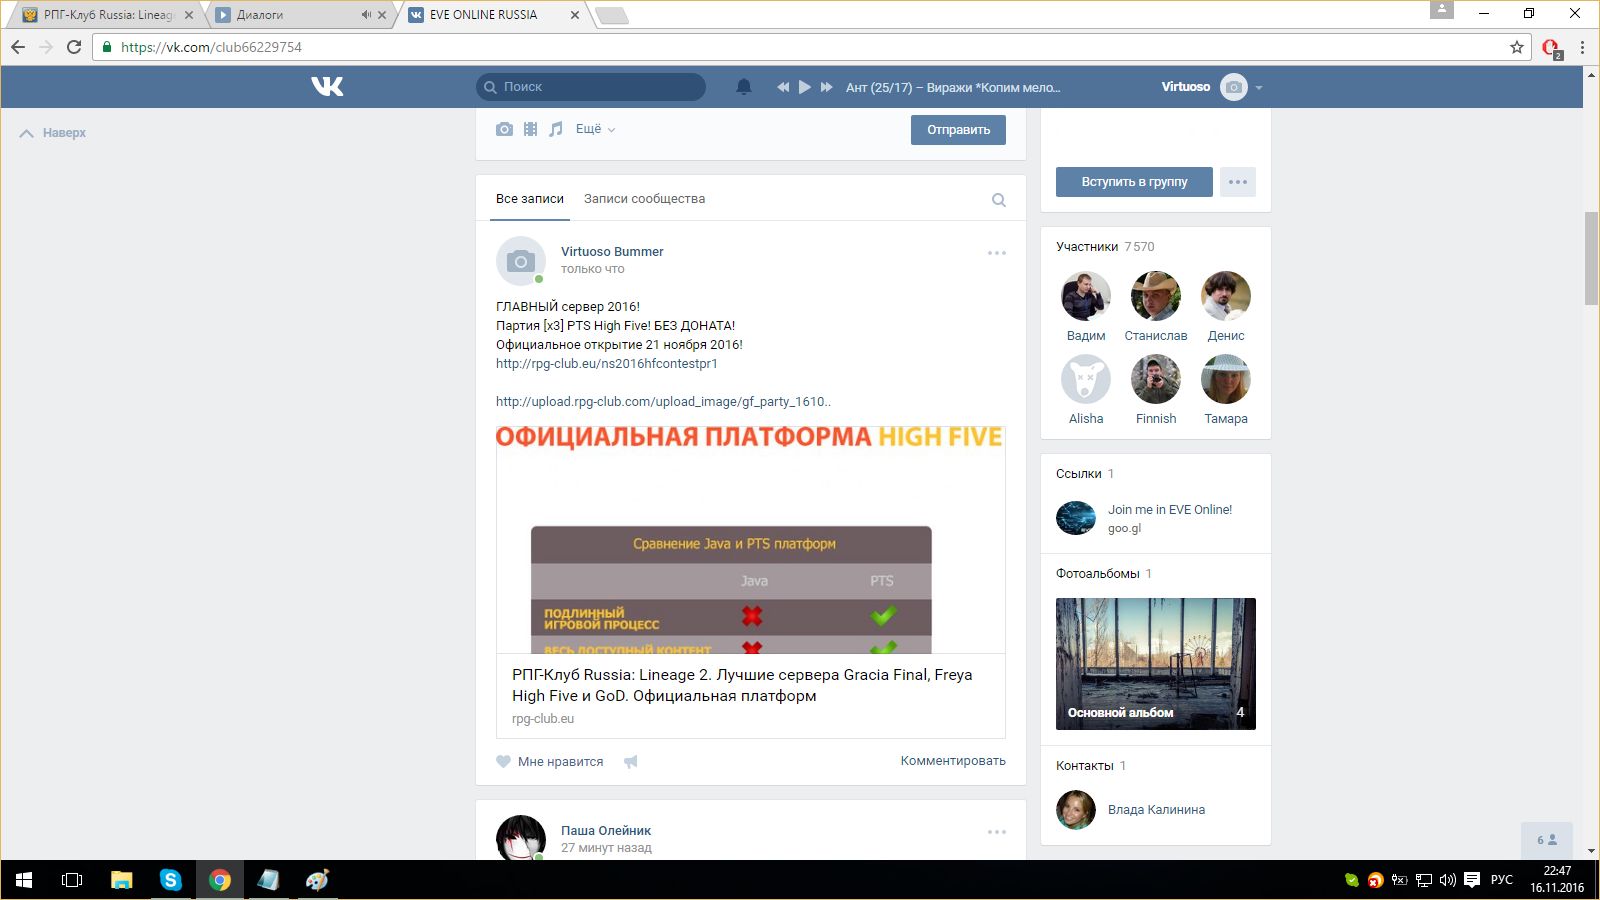Open the Основной альбом photo album
The height and width of the screenshot is (900, 1600).
click(x=1155, y=663)
